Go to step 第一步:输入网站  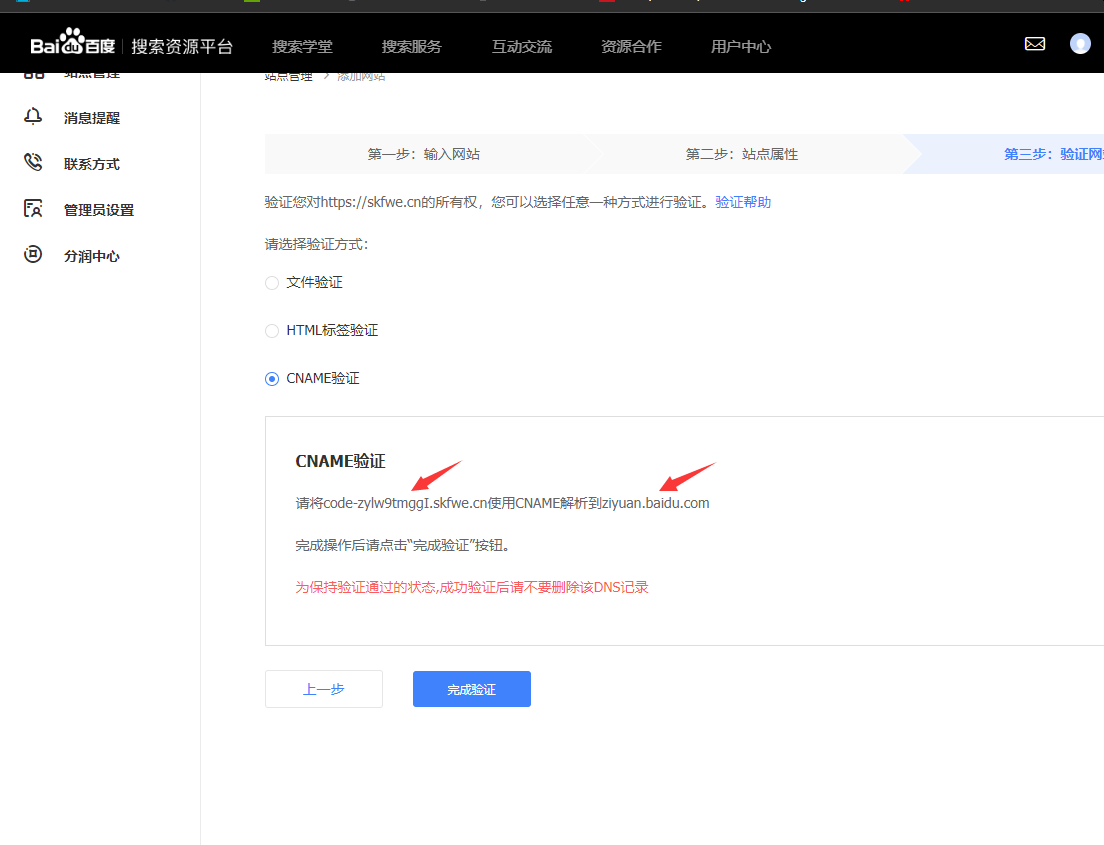click(423, 154)
